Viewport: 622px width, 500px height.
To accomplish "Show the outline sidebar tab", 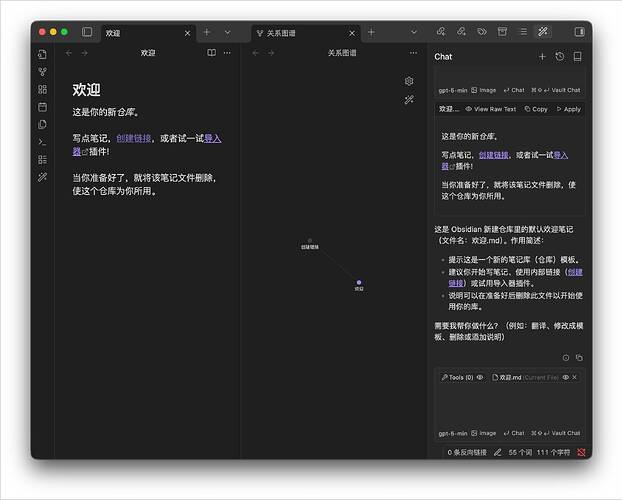I will (x=524, y=32).
